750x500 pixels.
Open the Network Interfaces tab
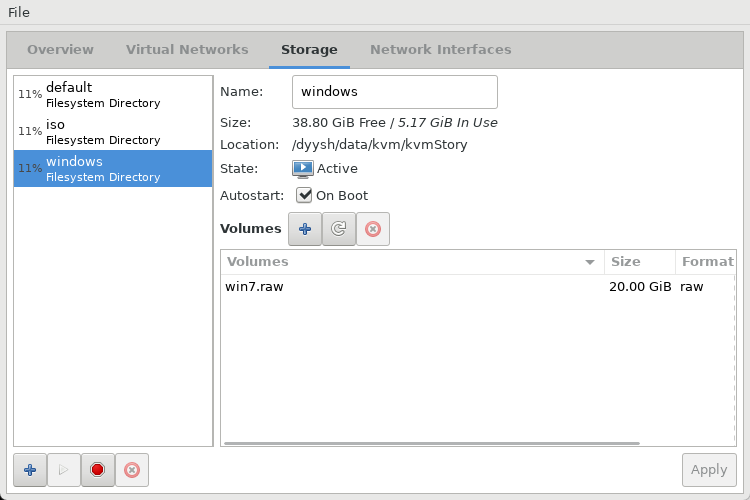(441, 50)
